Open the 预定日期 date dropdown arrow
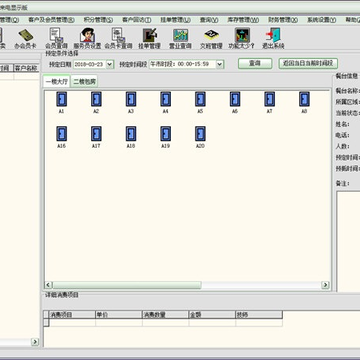The width and height of the screenshot is (360, 360). coord(110,64)
